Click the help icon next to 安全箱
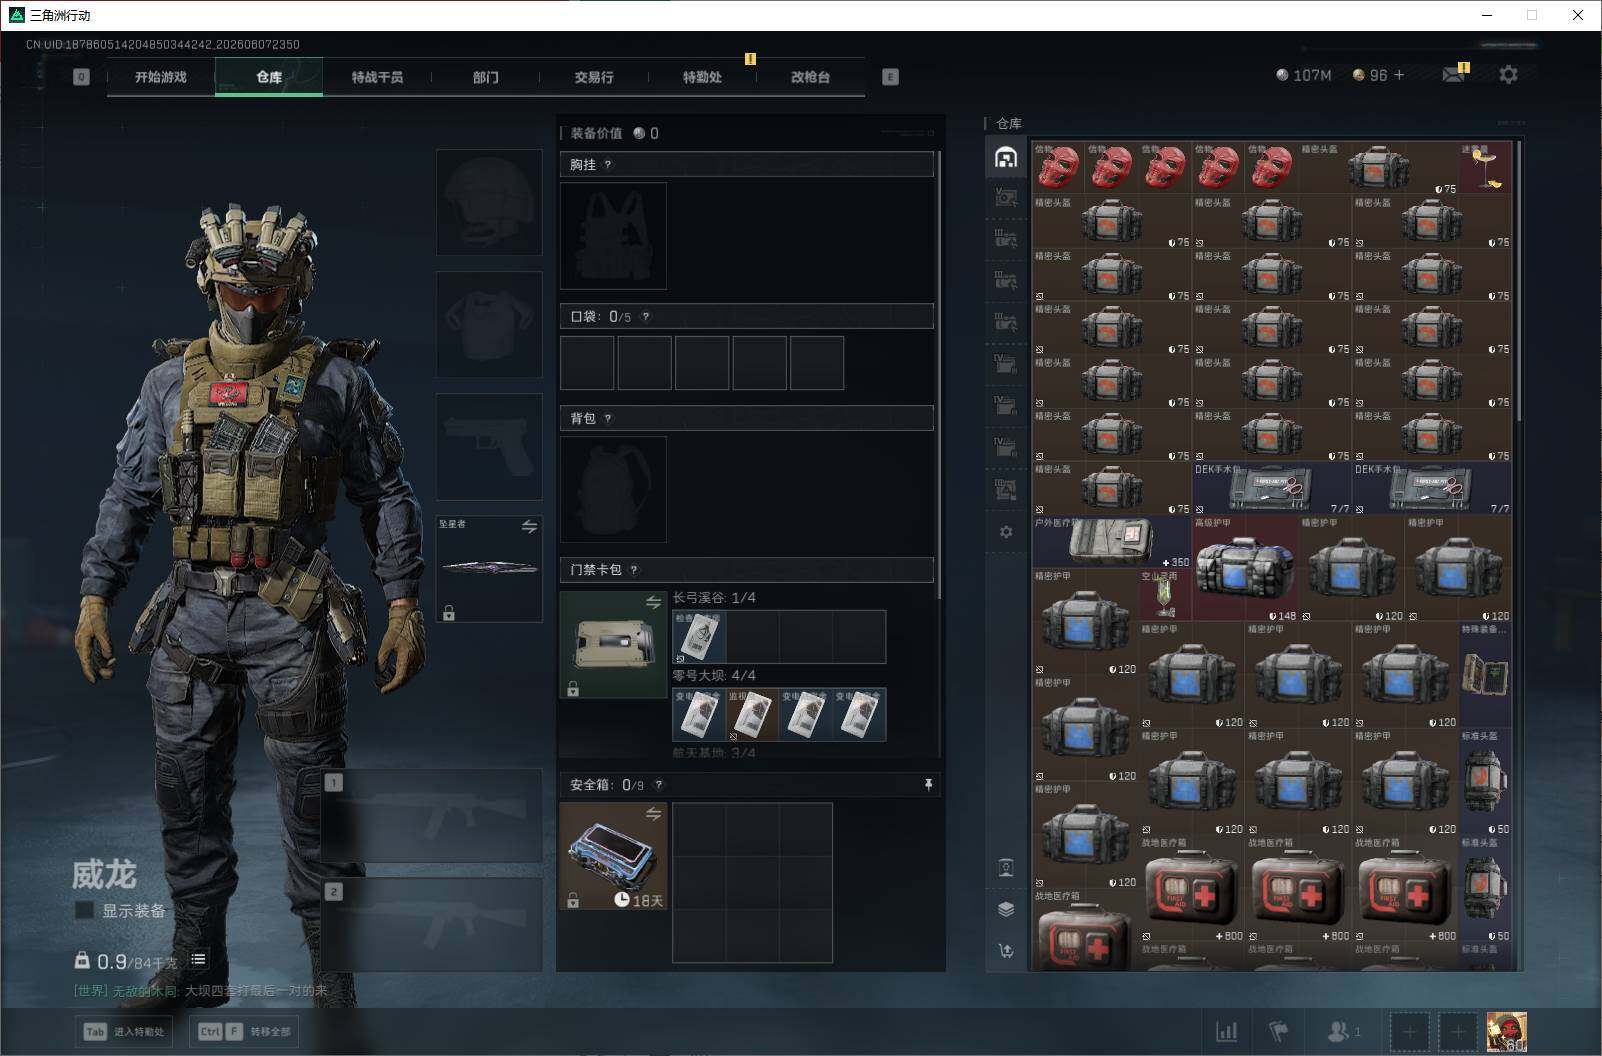Viewport: 1602px width, 1056px height. tap(658, 785)
